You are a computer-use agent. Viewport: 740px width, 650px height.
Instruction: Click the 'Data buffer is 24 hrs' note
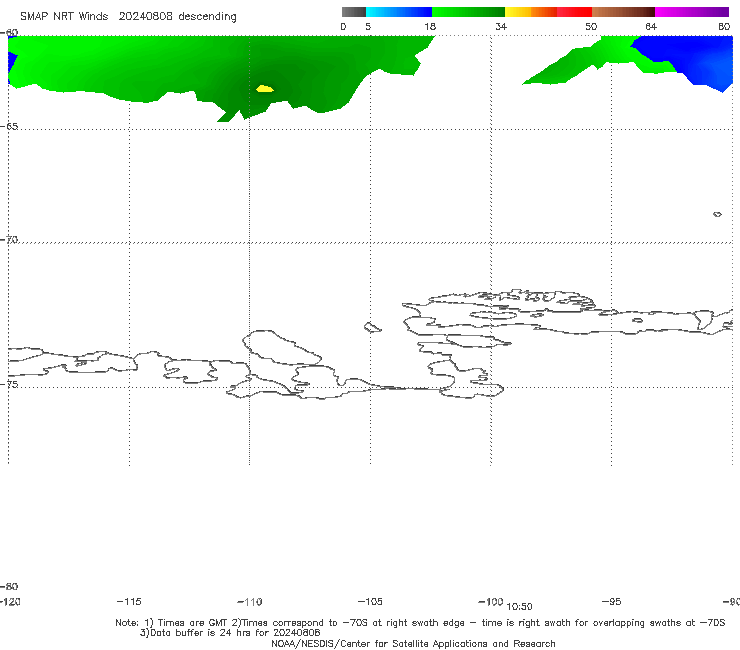pyautogui.click(x=230, y=633)
